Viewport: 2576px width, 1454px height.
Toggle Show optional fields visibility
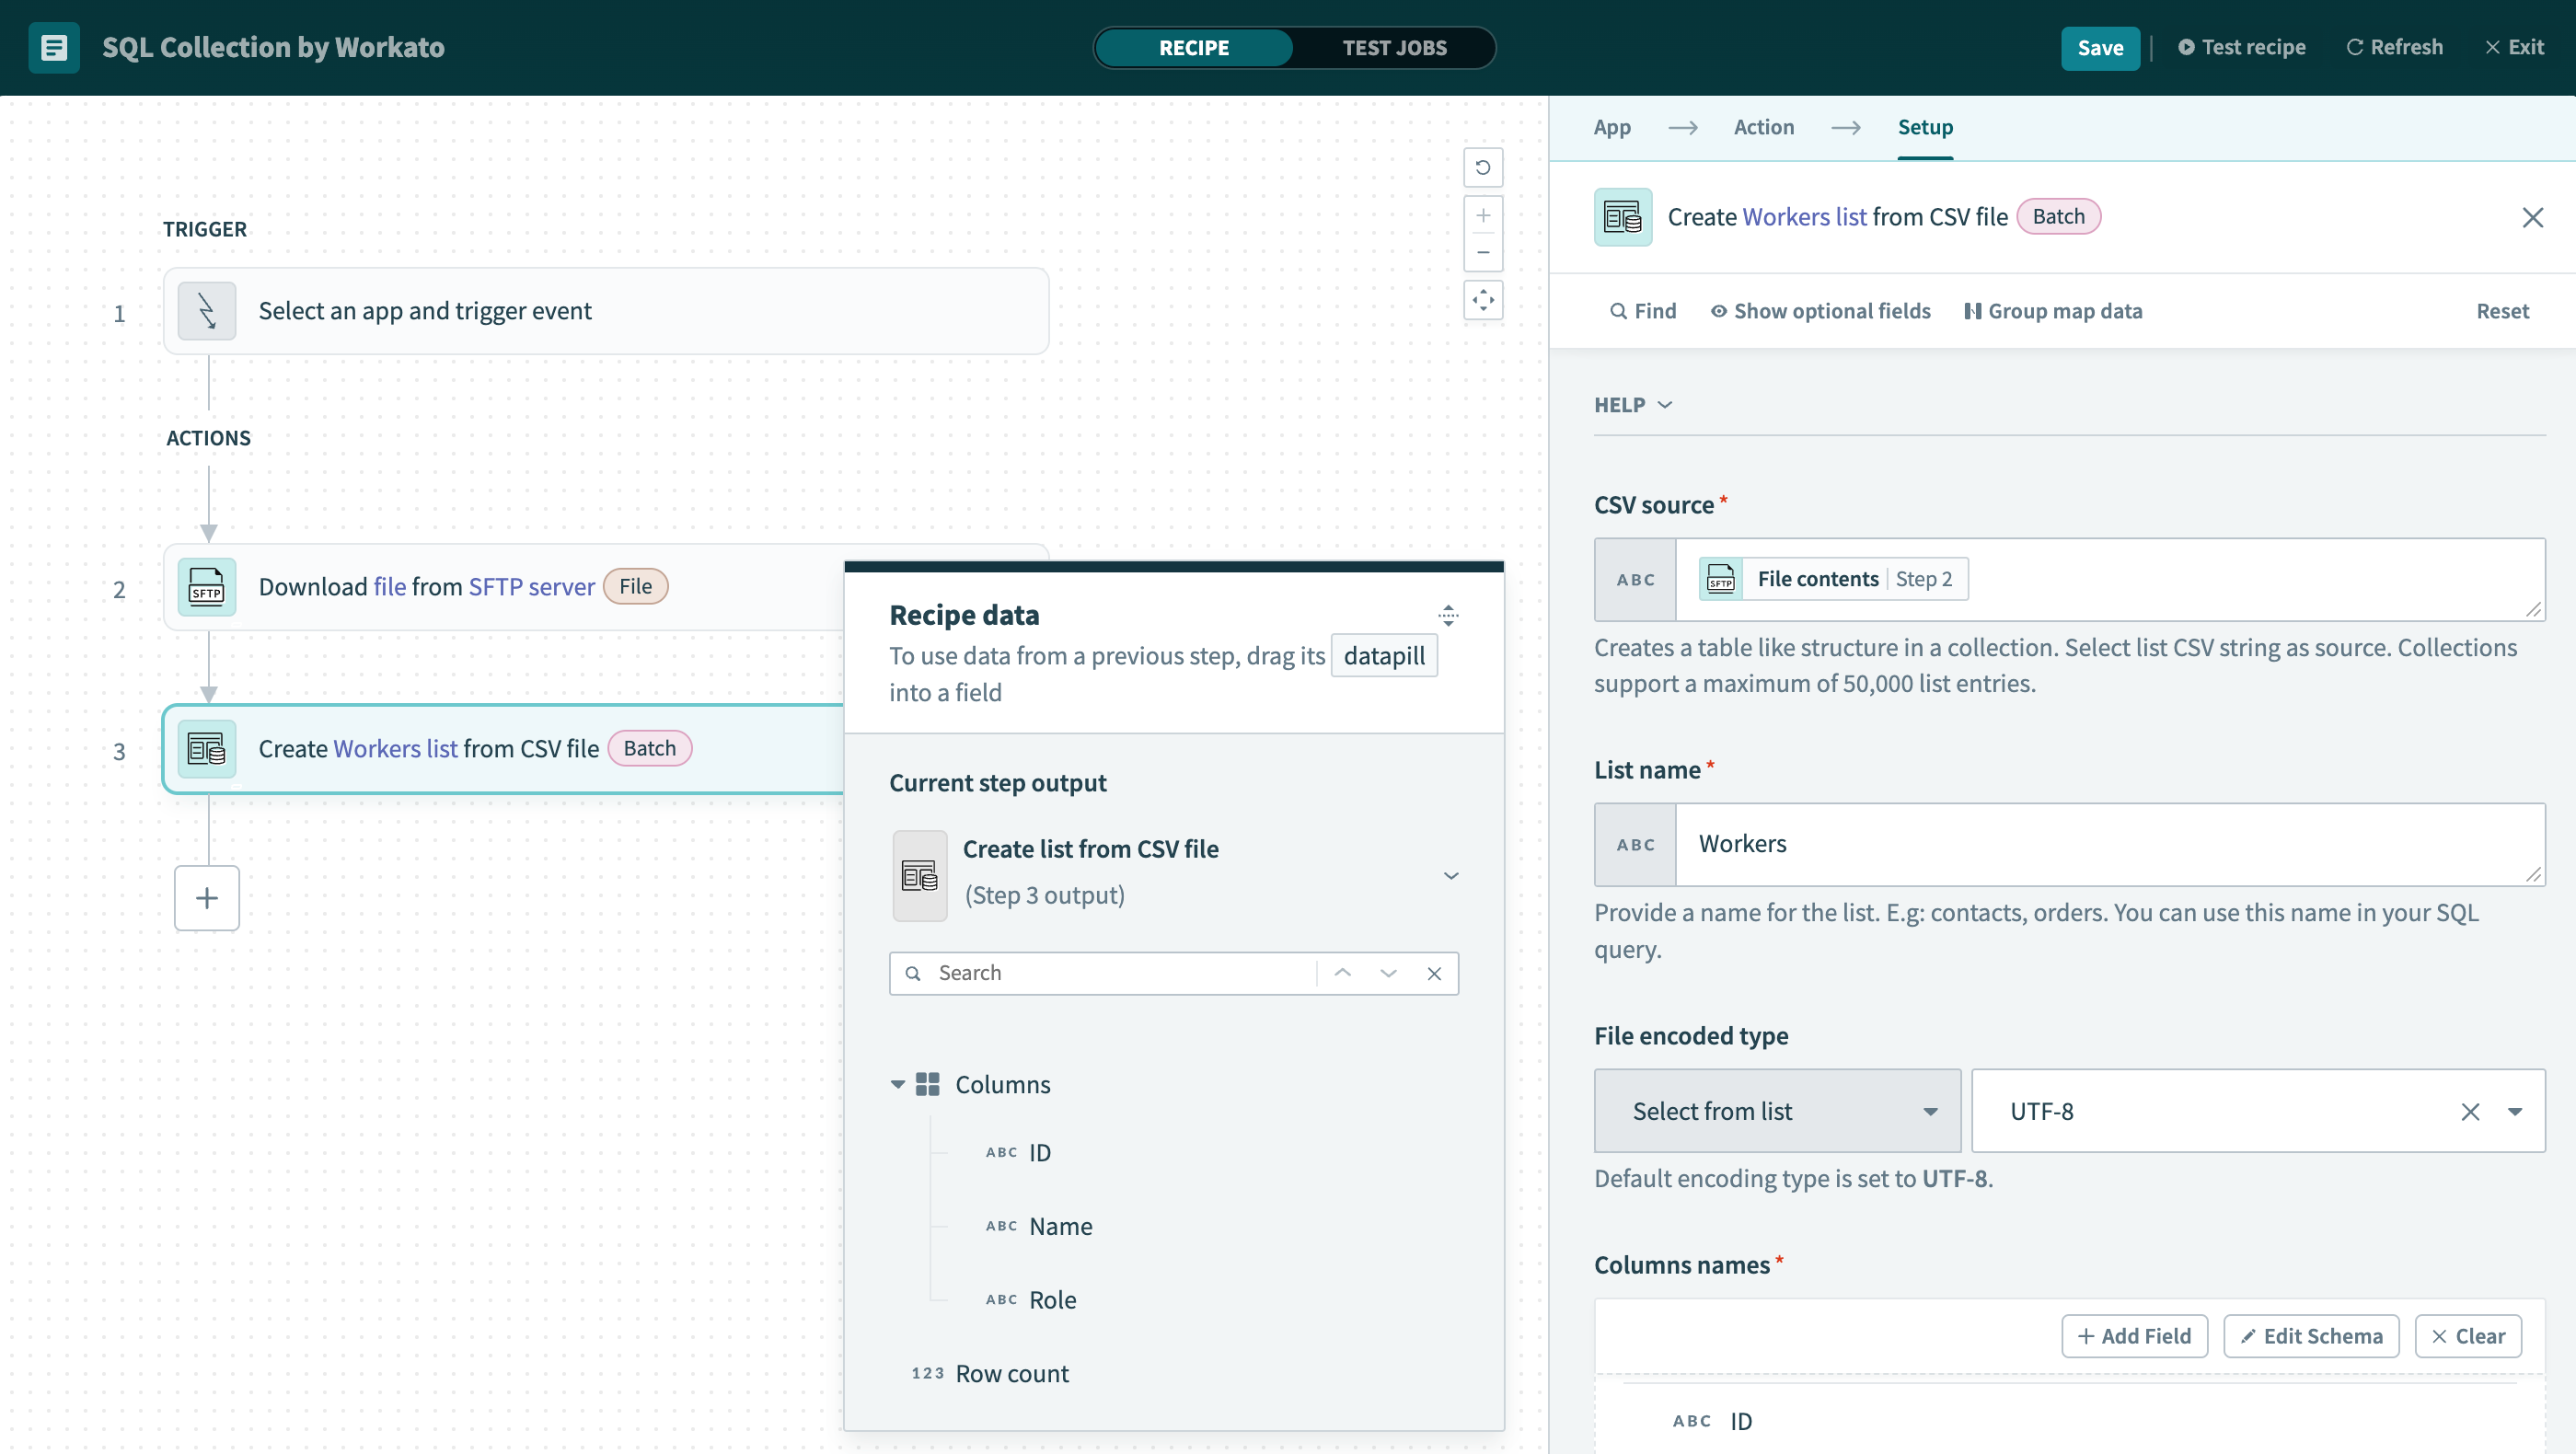pyautogui.click(x=1820, y=309)
